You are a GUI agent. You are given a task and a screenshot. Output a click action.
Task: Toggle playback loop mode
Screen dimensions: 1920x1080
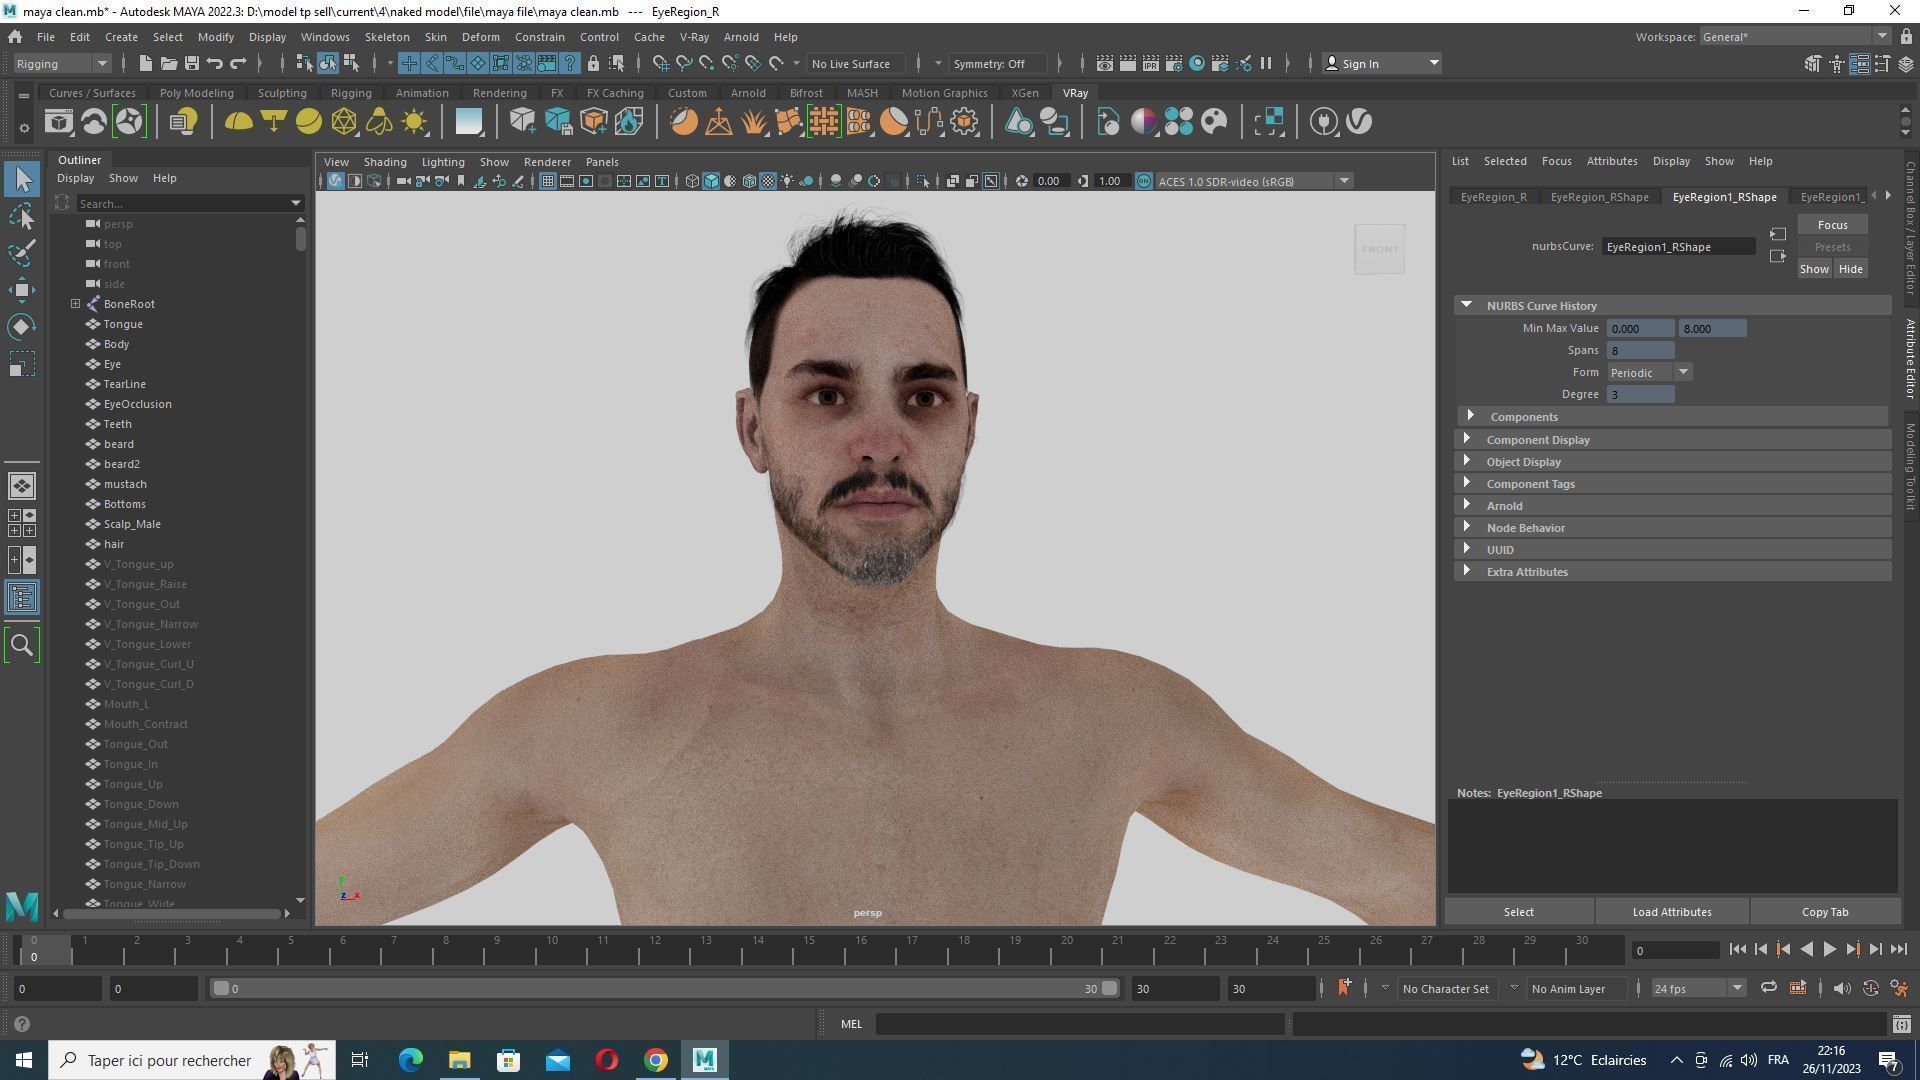pos(1768,988)
